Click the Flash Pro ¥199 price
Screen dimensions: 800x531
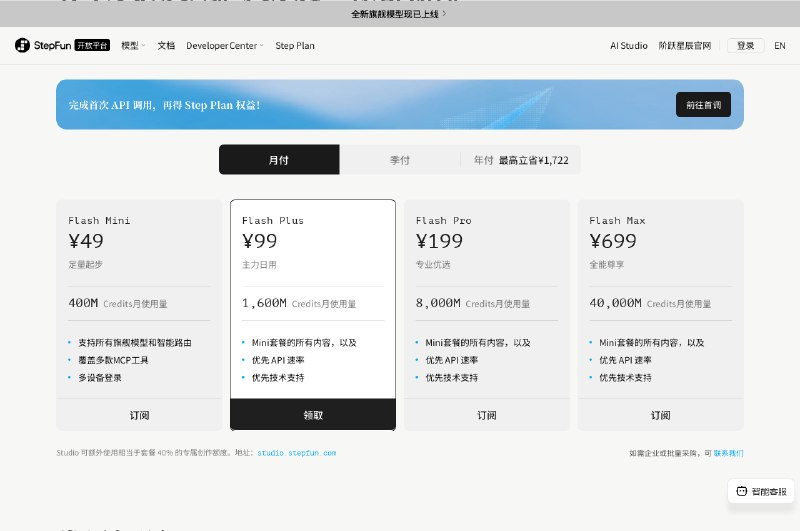[439, 241]
